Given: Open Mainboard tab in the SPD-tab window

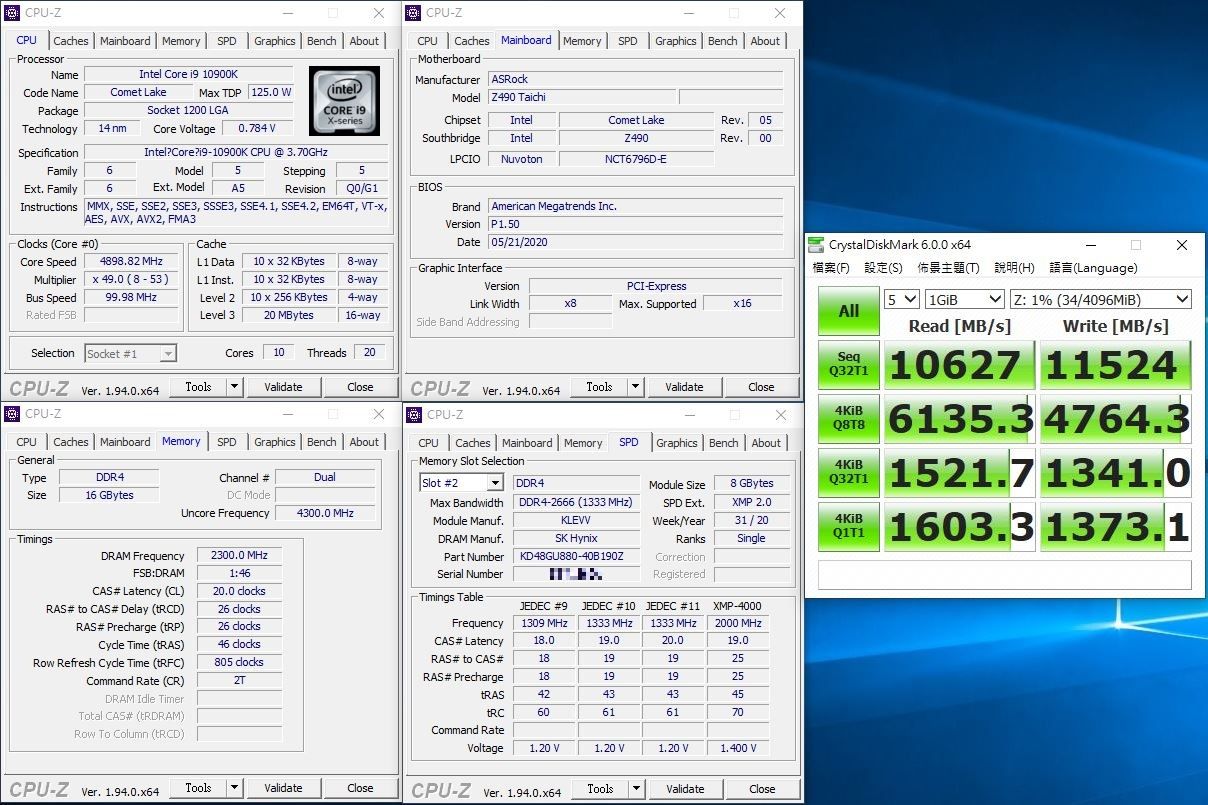Looking at the screenshot, I should [x=527, y=443].
